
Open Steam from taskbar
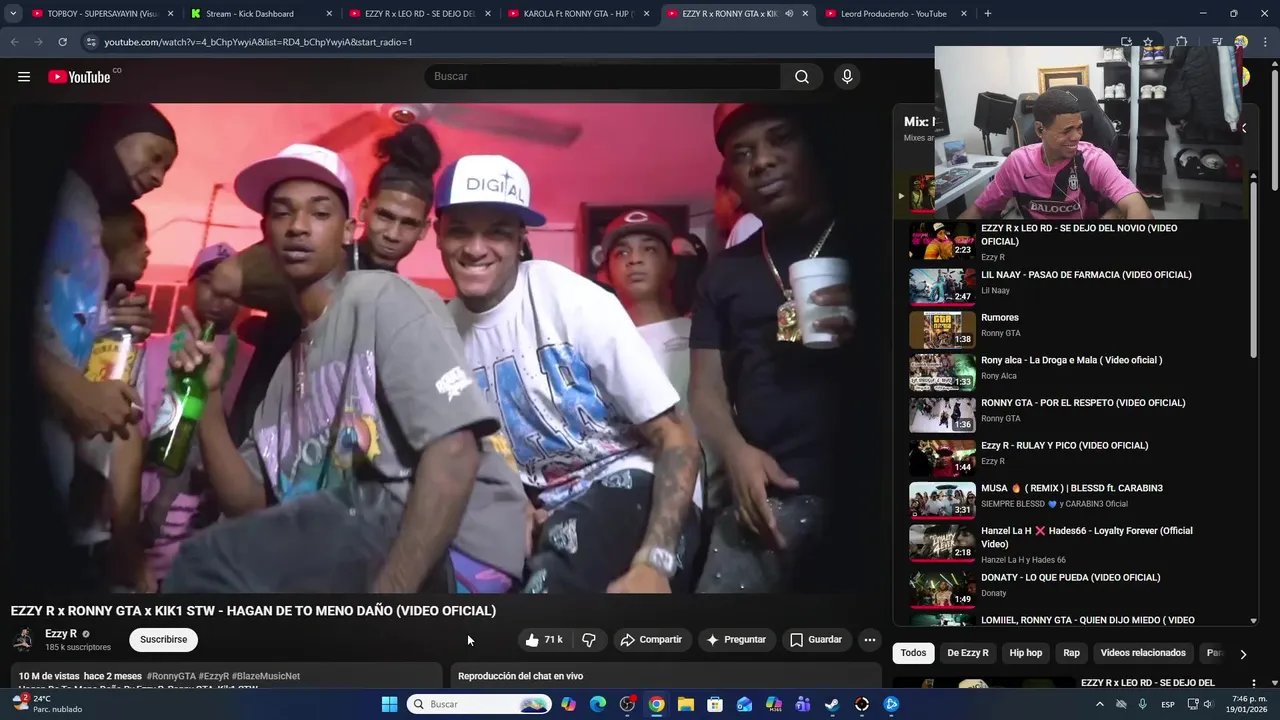pos(832,704)
